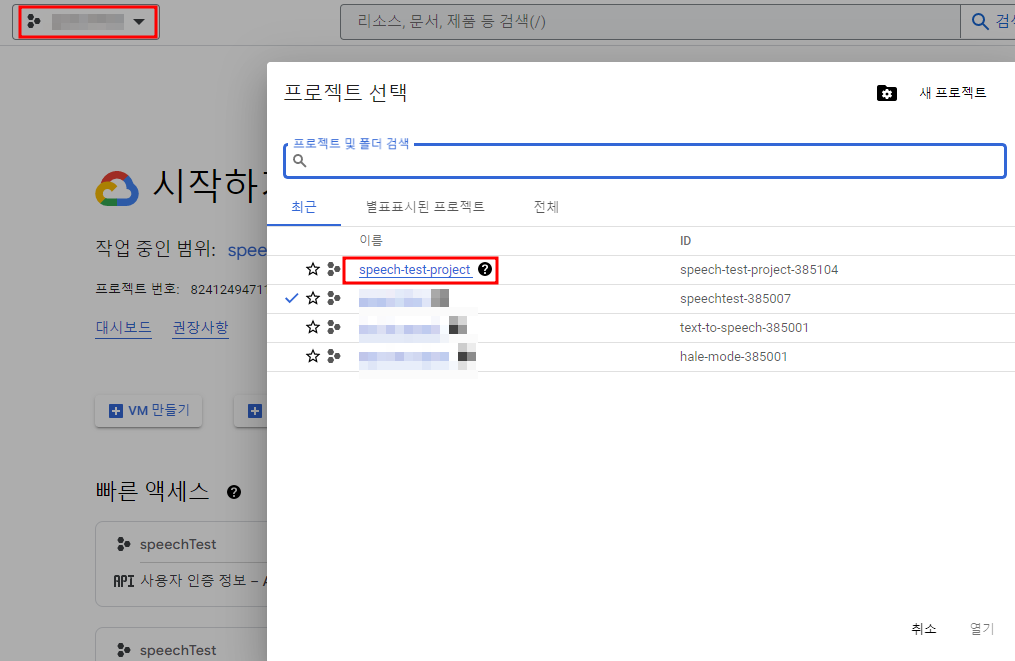The width and height of the screenshot is (1015, 661).
Task: Click project icon in first speechTest card
Action: 123,544
